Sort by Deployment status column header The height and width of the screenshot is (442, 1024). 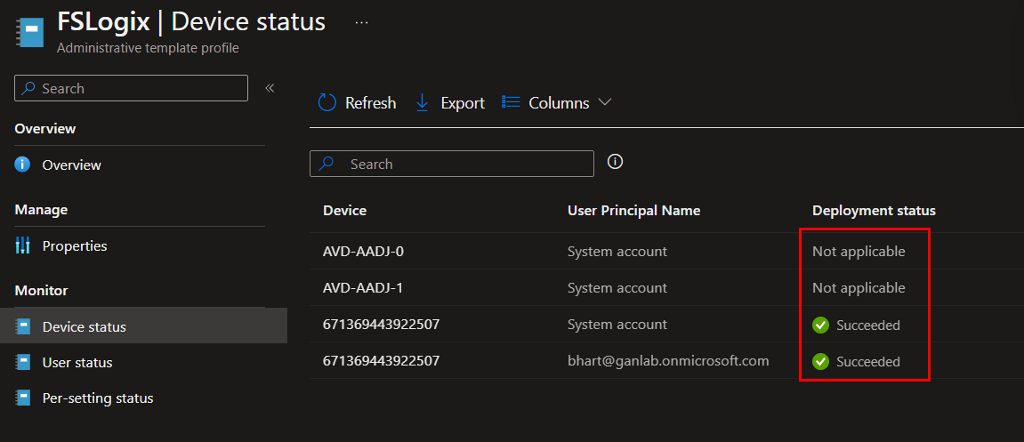coord(873,210)
